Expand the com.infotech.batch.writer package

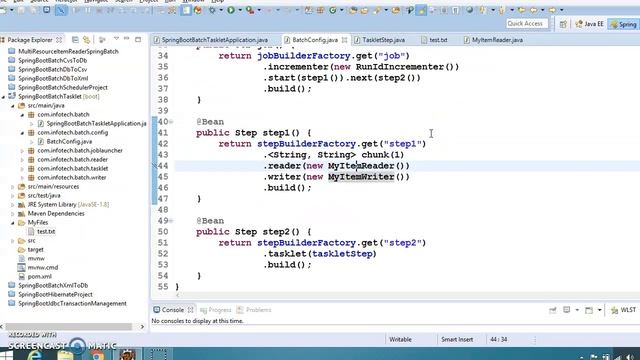(x=22, y=178)
